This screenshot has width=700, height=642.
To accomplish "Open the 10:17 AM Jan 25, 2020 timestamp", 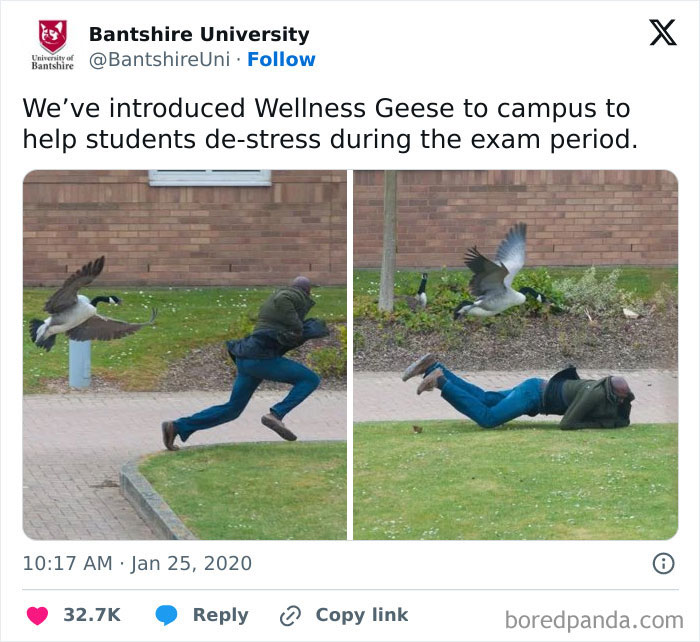I will 137,563.
